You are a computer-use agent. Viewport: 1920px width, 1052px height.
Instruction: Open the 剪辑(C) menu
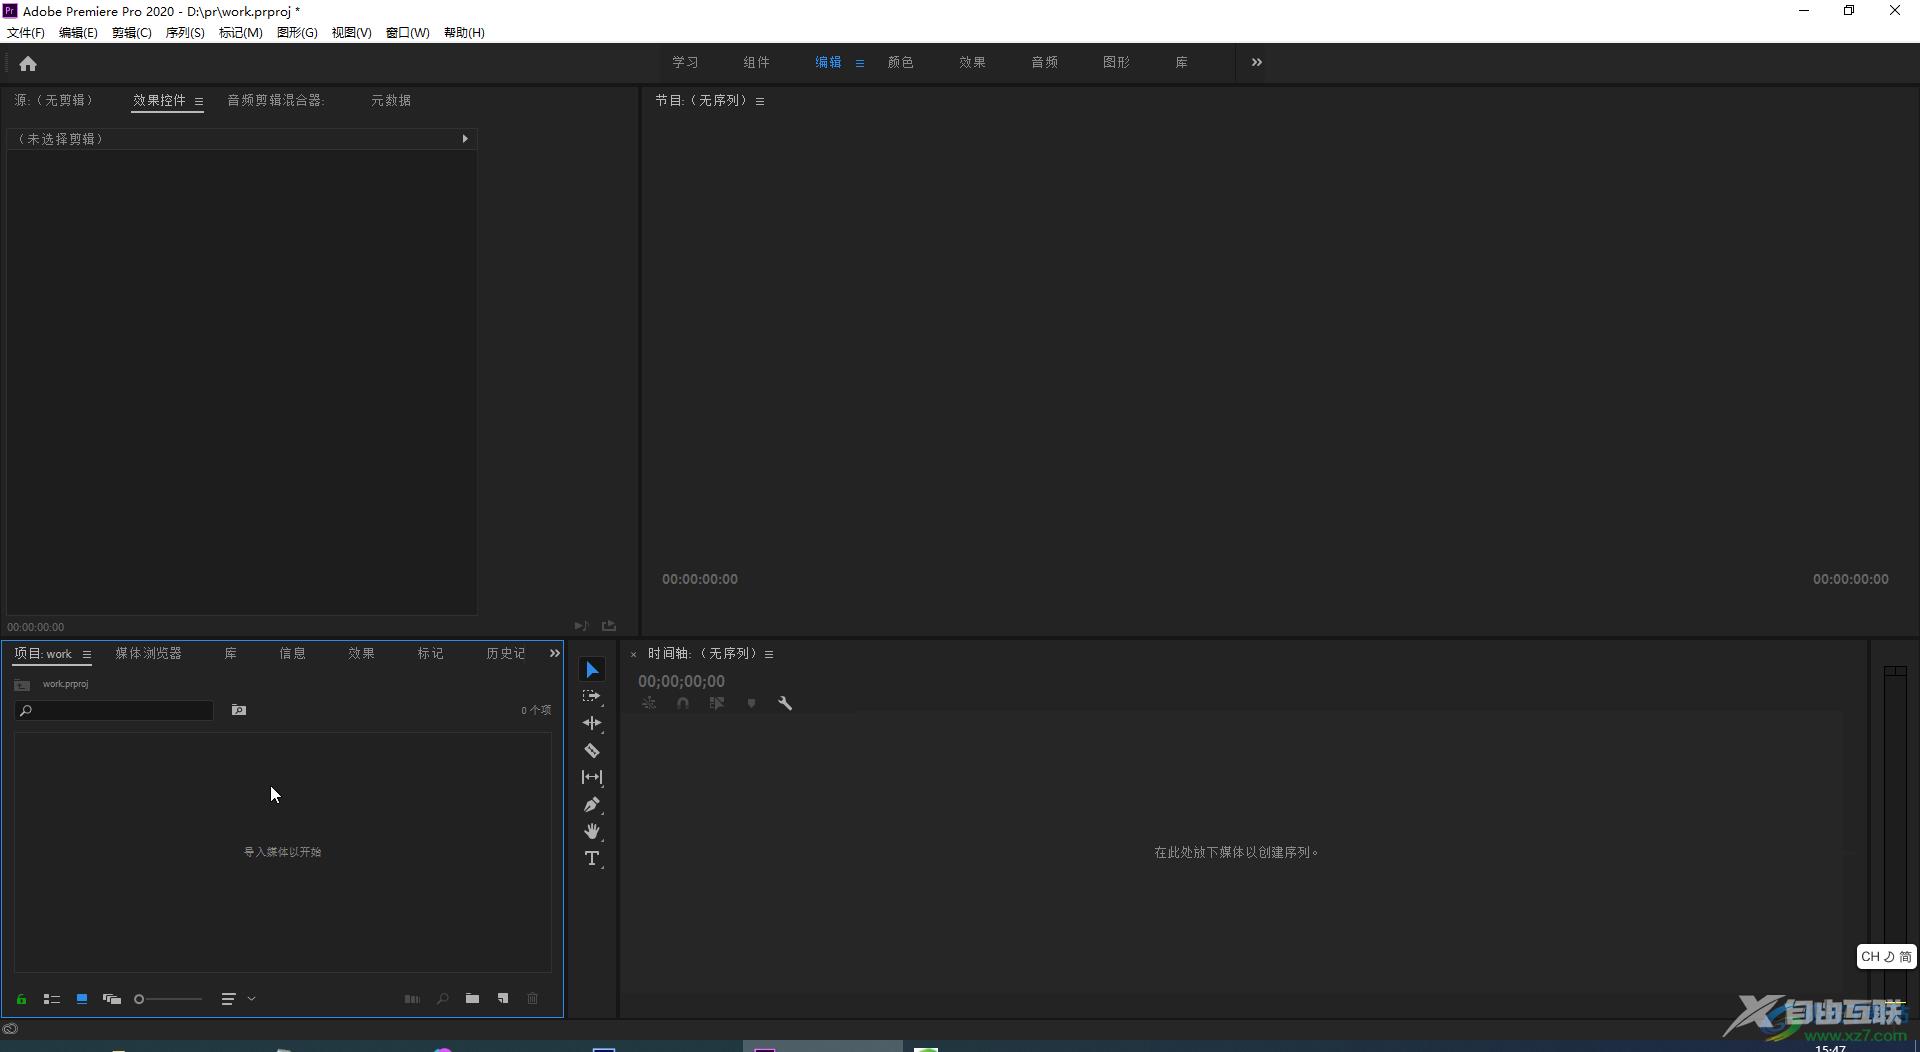click(131, 32)
